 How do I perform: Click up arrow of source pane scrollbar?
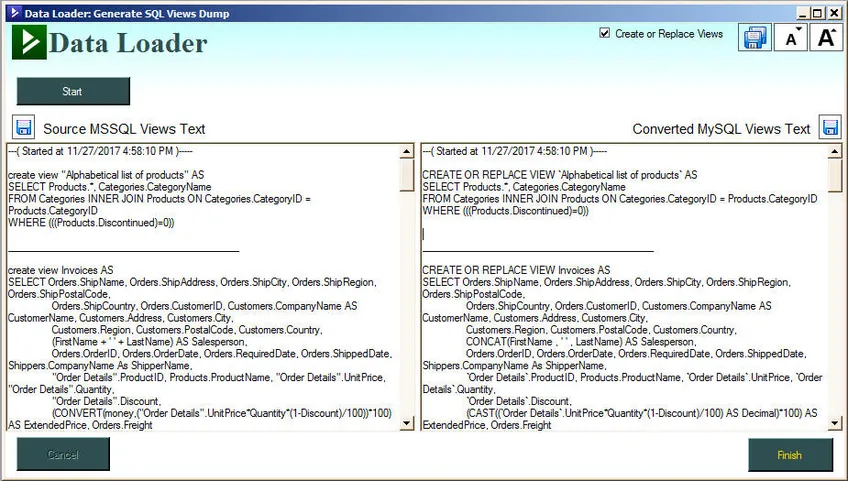coord(407,151)
